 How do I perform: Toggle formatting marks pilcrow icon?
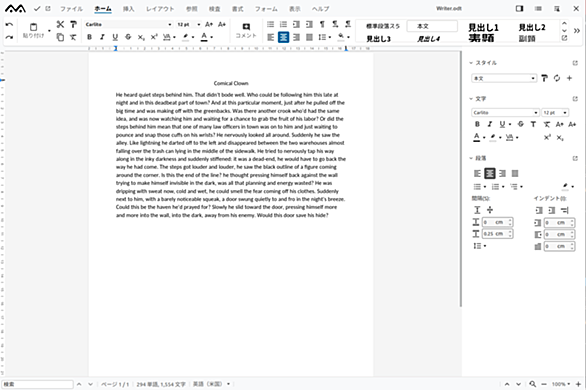[322, 25]
